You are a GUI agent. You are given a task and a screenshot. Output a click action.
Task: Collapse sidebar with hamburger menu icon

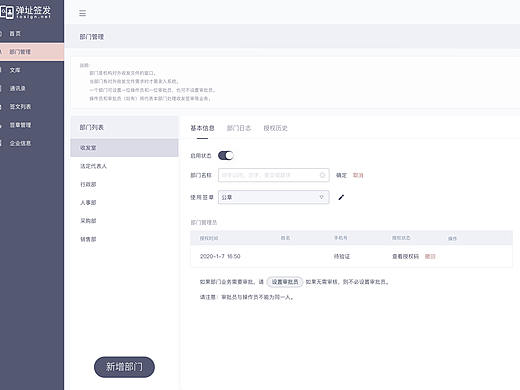82,13
